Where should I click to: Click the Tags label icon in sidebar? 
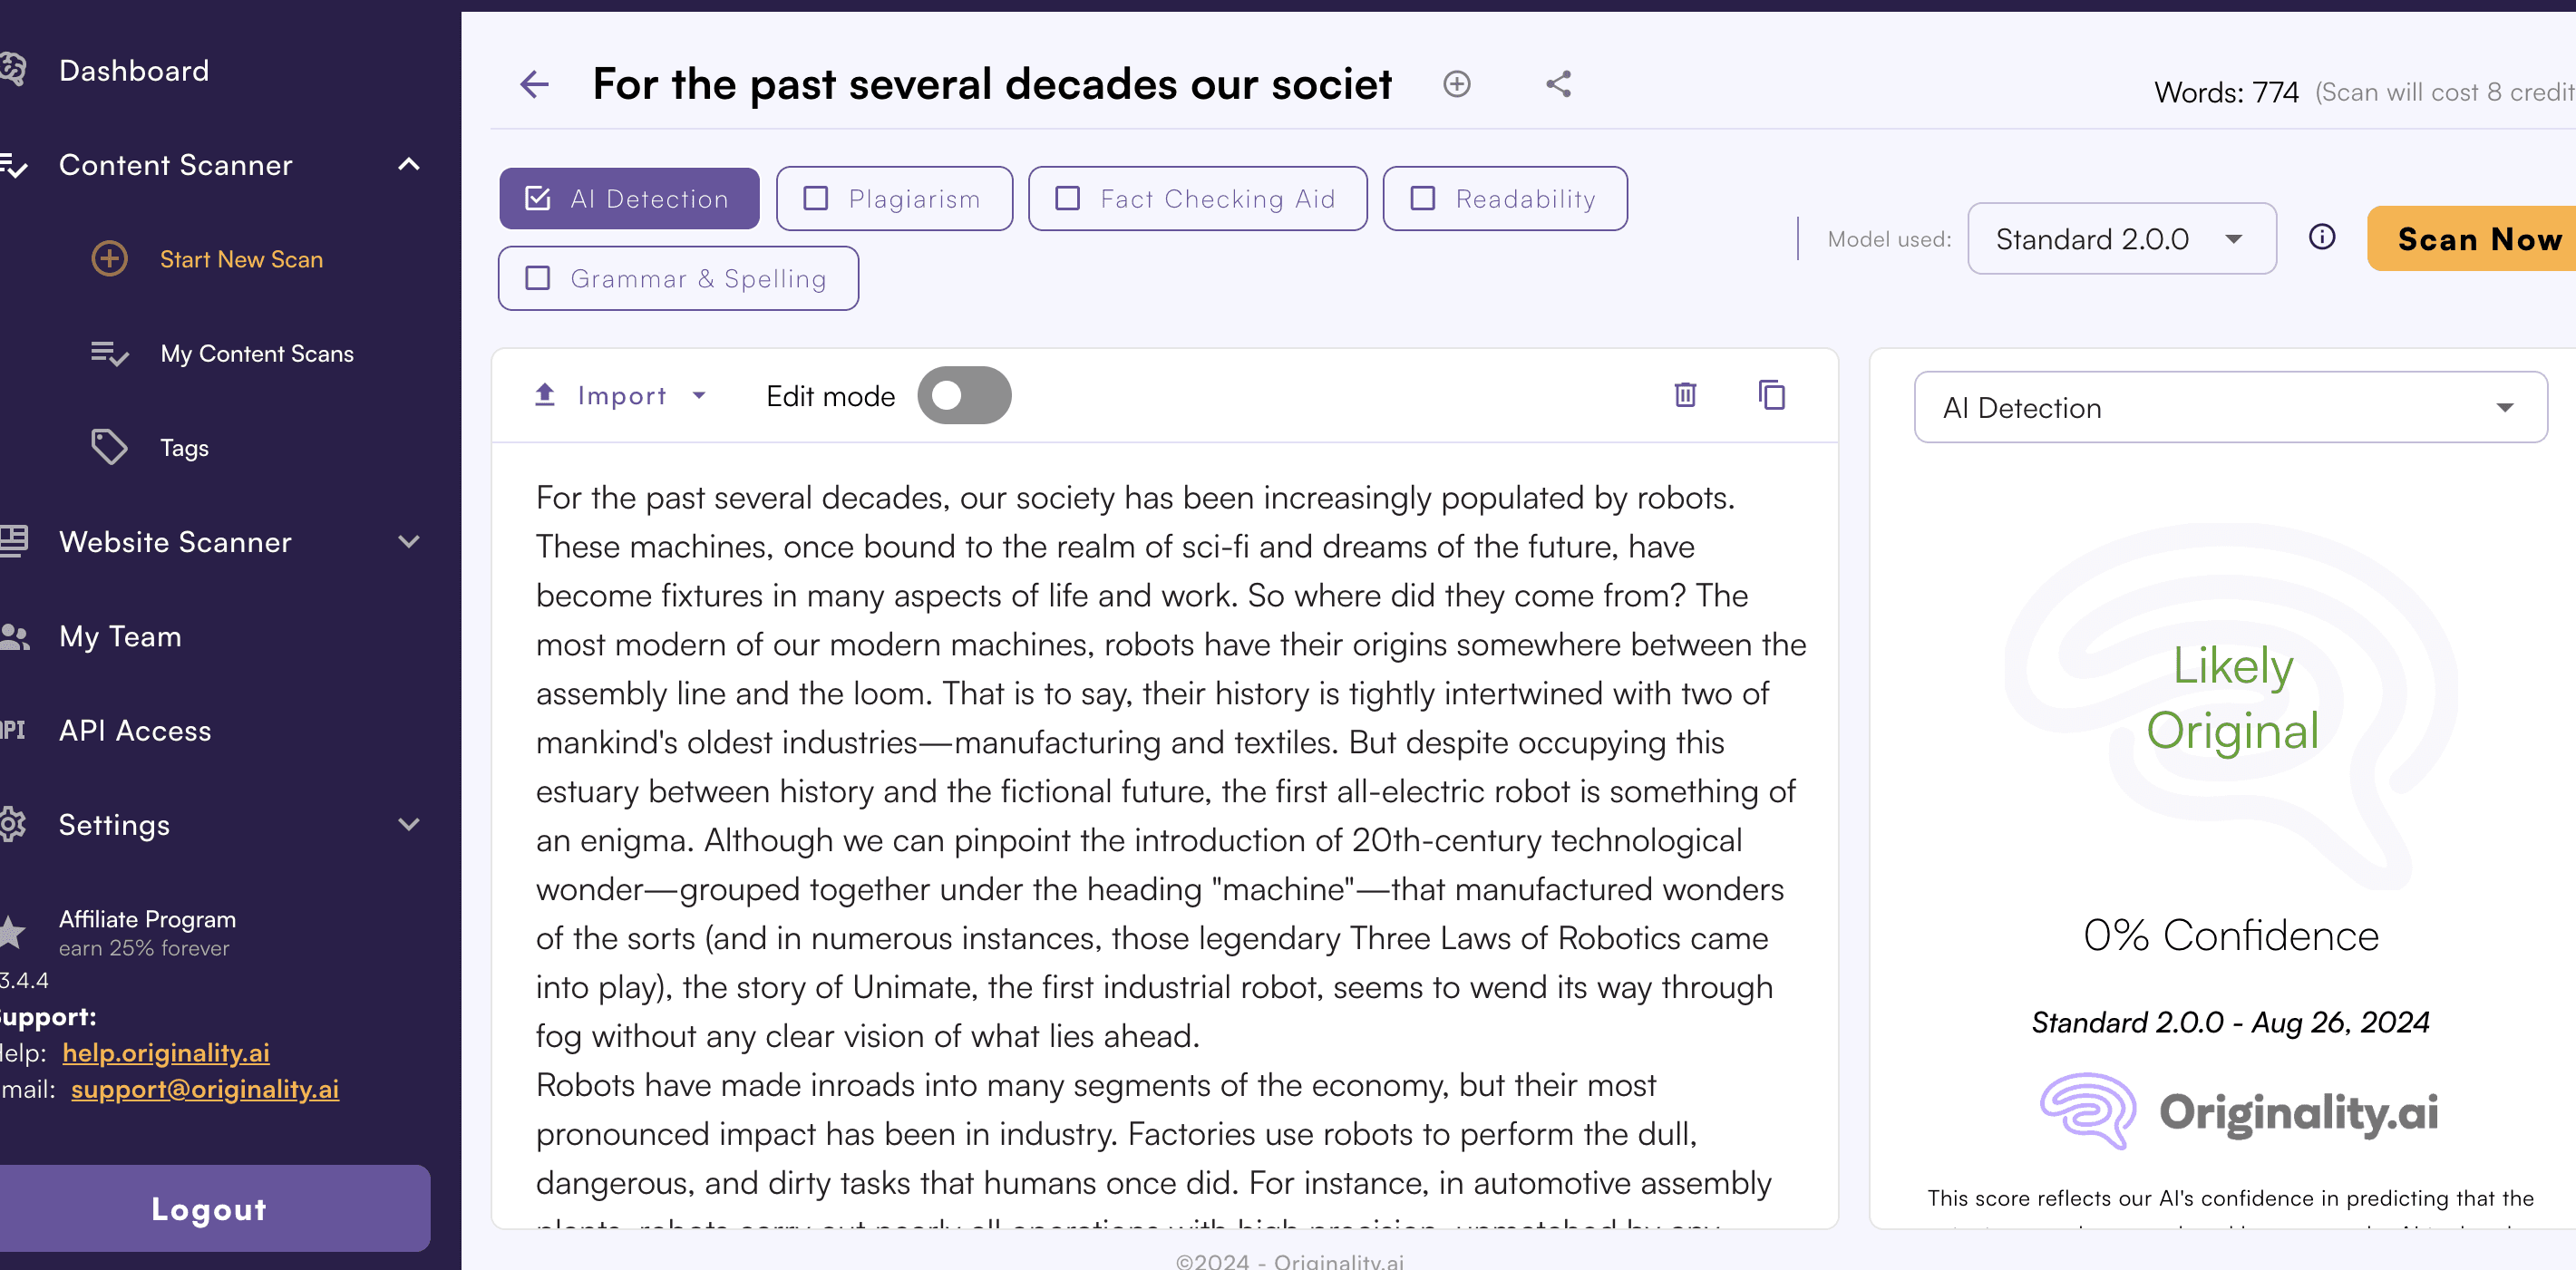[x=109, y=447]
